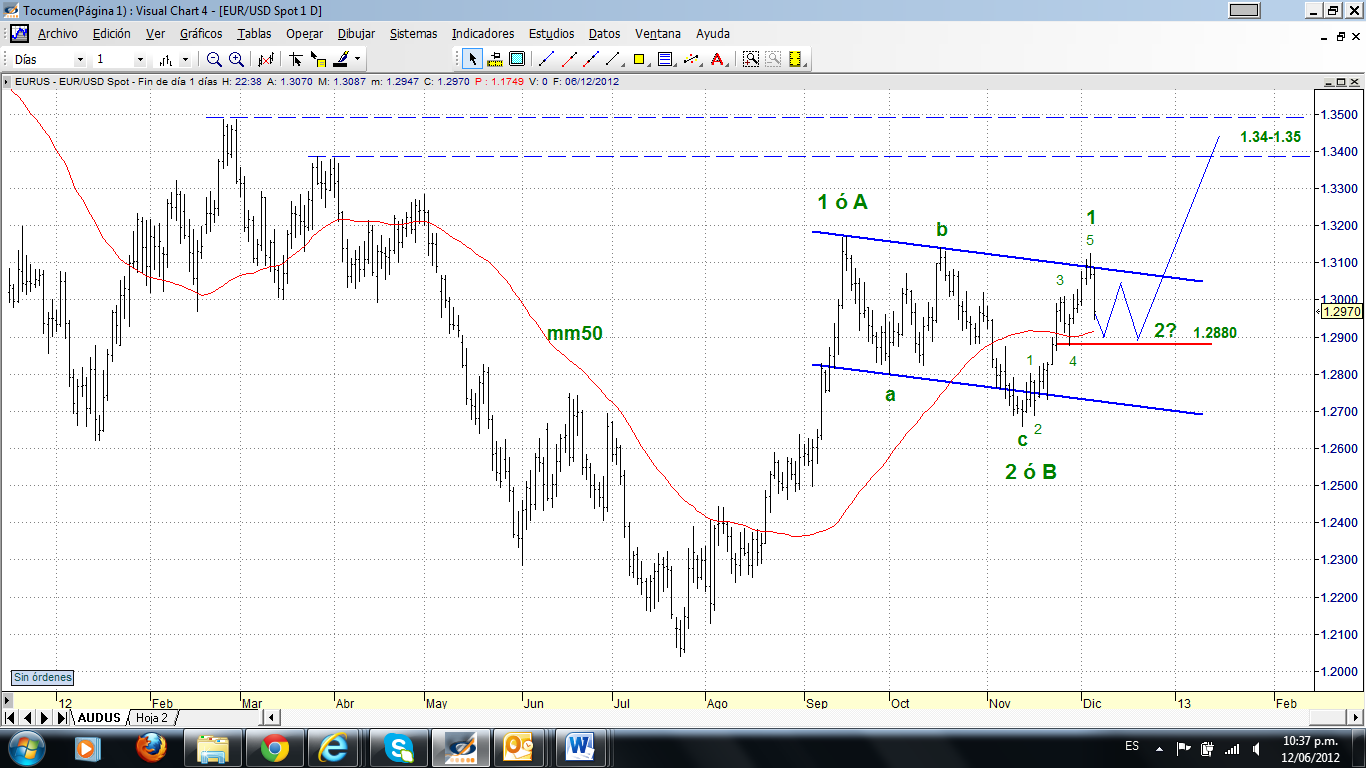Open the Indicadores menu
1366x768 pixels.
pos(482,33)
